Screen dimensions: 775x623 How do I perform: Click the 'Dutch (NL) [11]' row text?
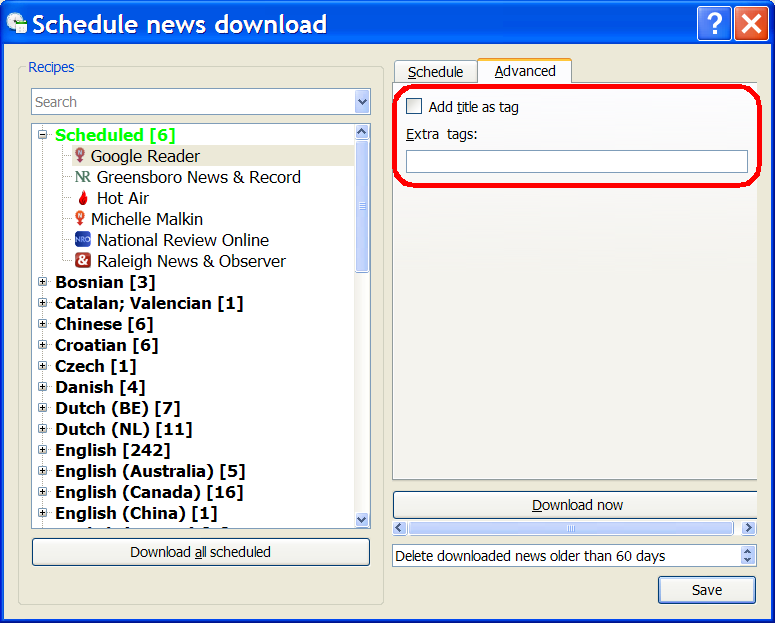(124, 429)
